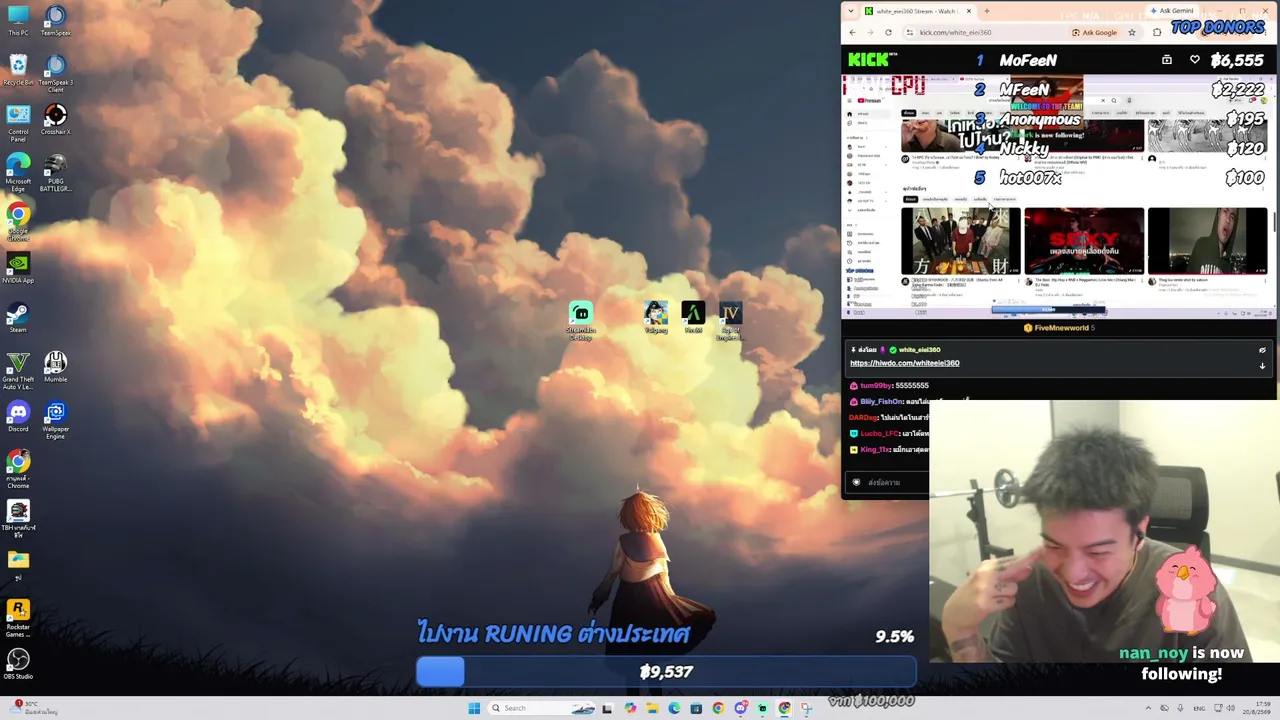
Task: Launch OBS Studio from the desktop
Action: click(18, 664)
